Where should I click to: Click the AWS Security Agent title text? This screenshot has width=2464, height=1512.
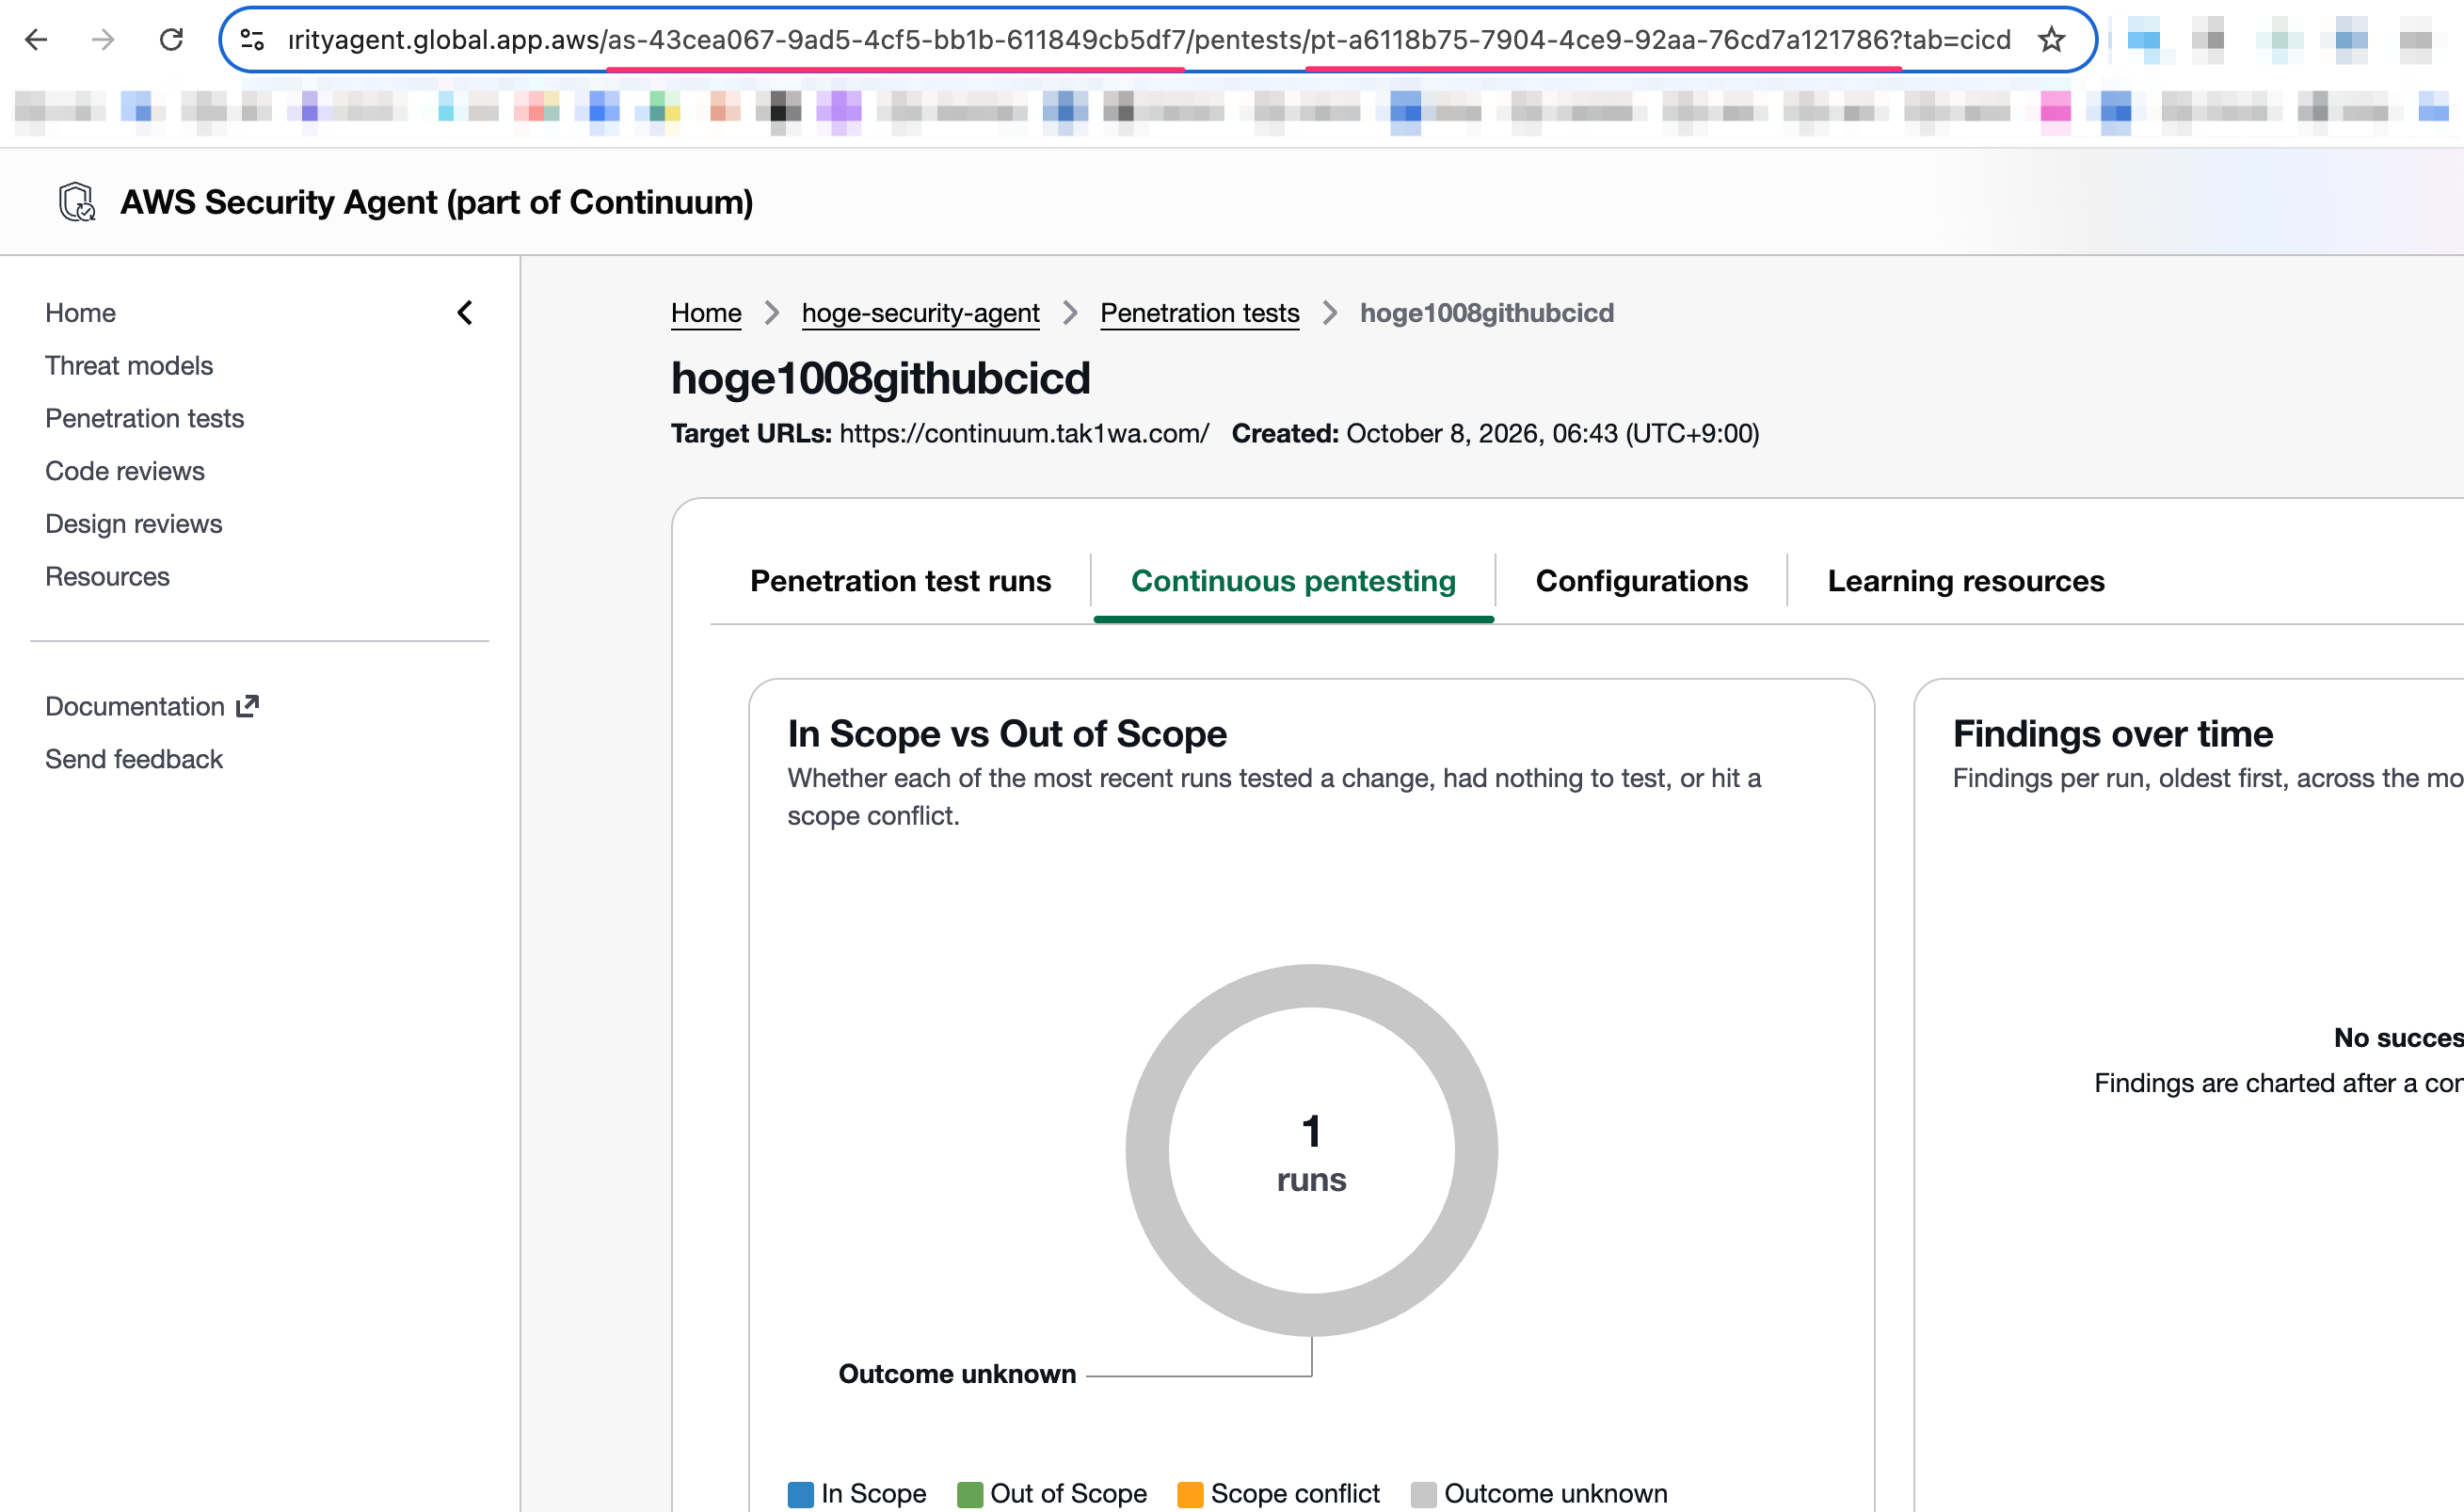point(437,202)
